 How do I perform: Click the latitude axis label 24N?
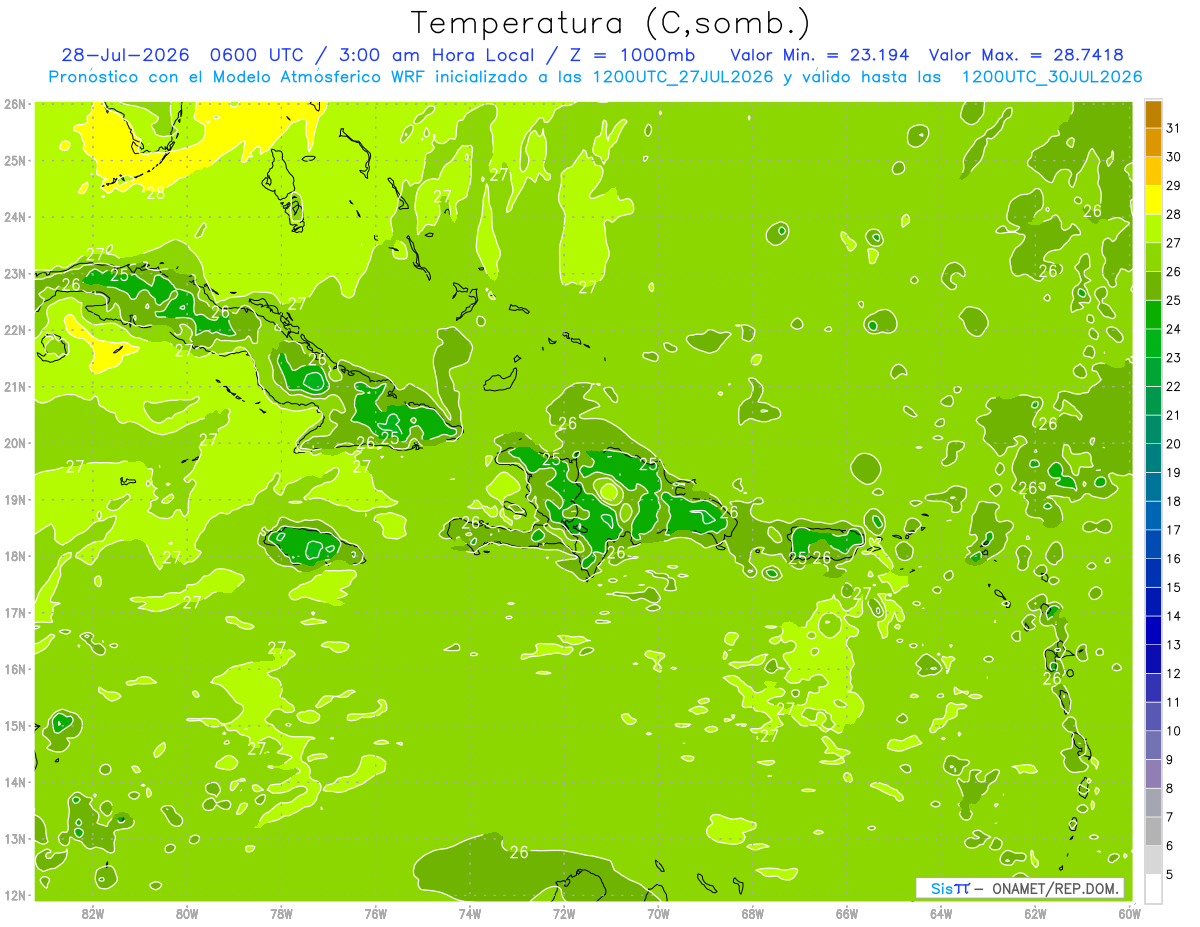[x=14, y=217]
